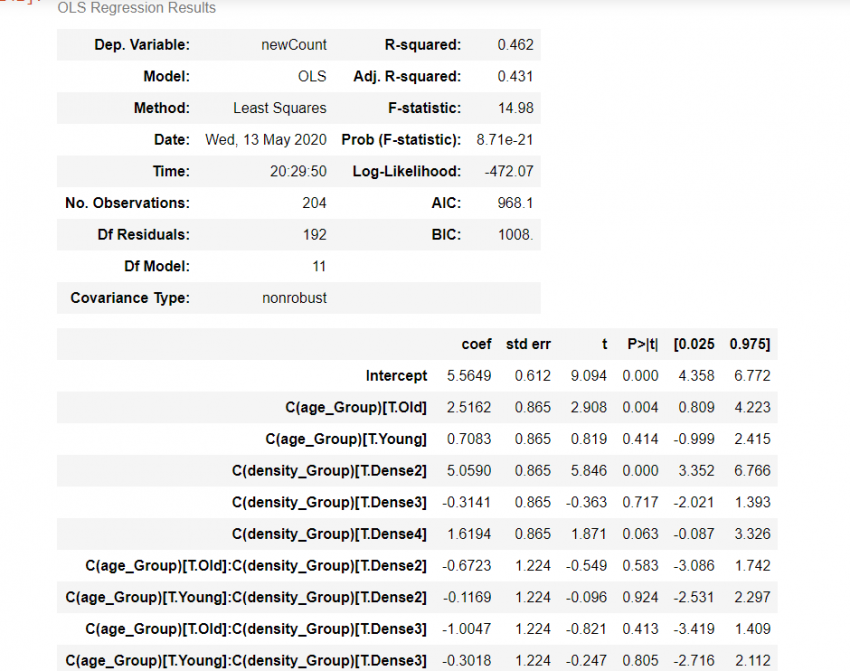Select the C(age_Group)[T.Young]:C(density_Group)[T.Dense3] interaction row label

coord(246,660)
